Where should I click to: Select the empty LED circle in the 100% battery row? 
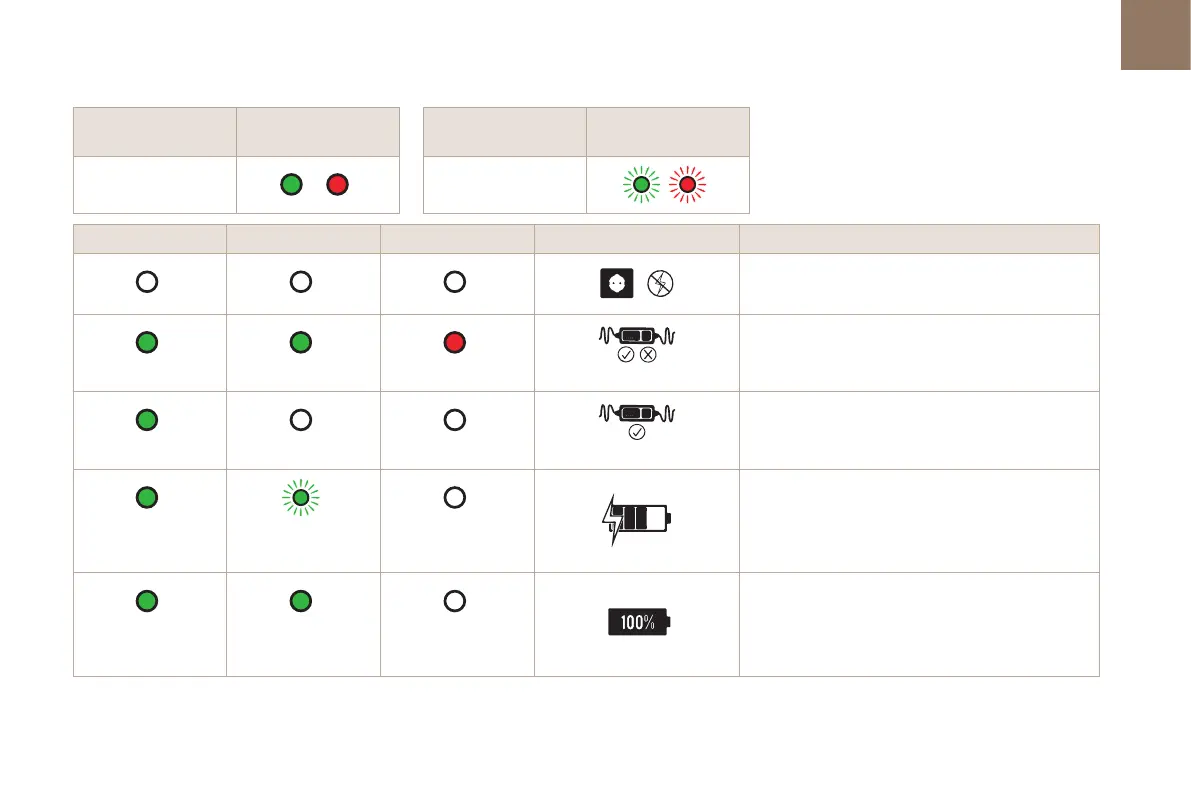[454, 601]
